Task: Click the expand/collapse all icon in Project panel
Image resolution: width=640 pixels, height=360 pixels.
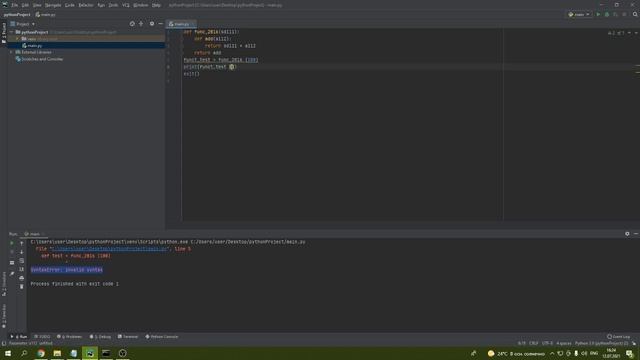Action: pos(141,24)
